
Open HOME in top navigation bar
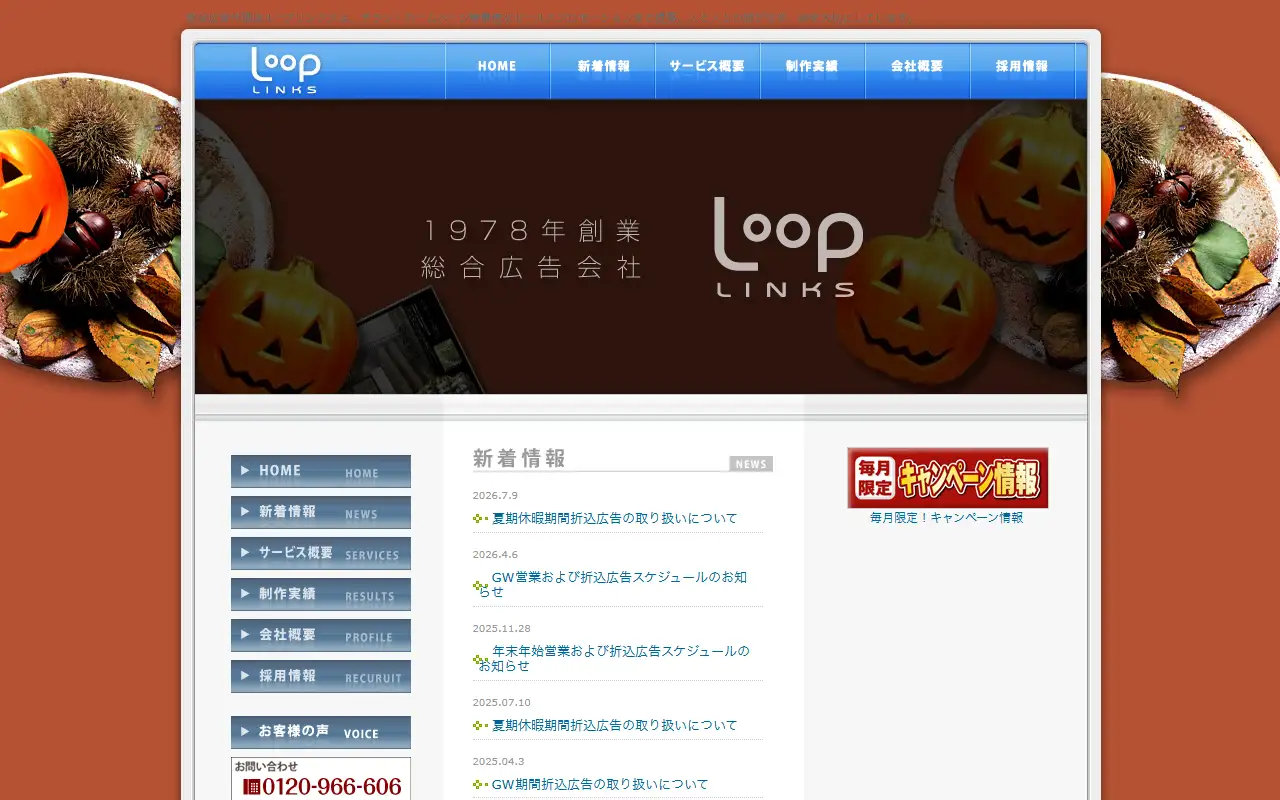(x=498, y=71)
